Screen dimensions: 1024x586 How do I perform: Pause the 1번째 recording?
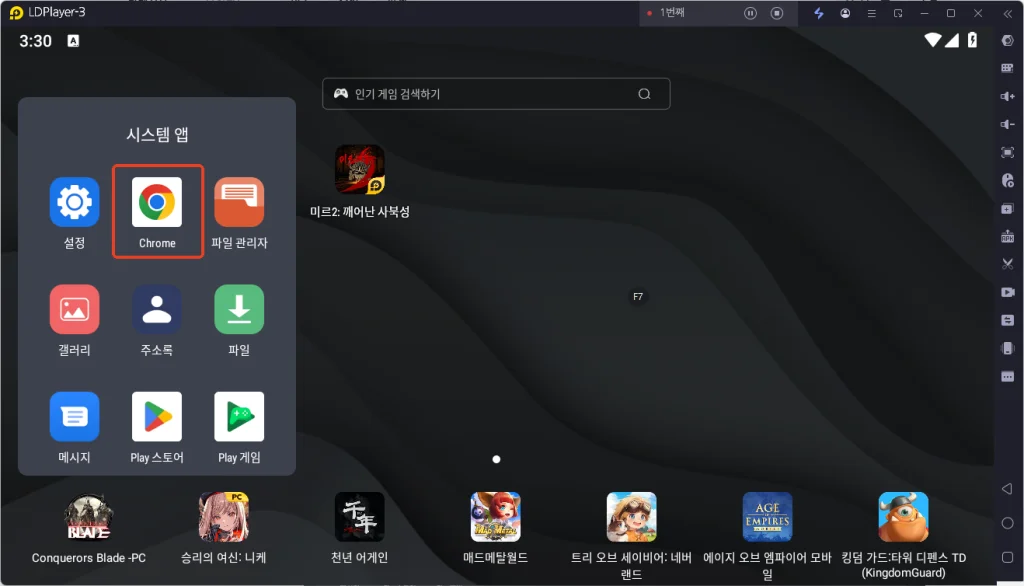[750, 13]
